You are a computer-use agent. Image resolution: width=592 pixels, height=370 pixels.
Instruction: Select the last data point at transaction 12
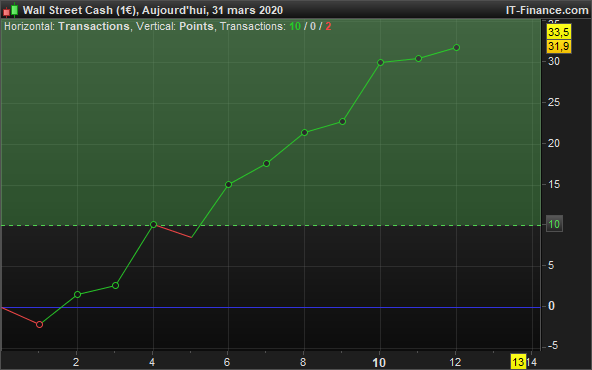[456, 48]
